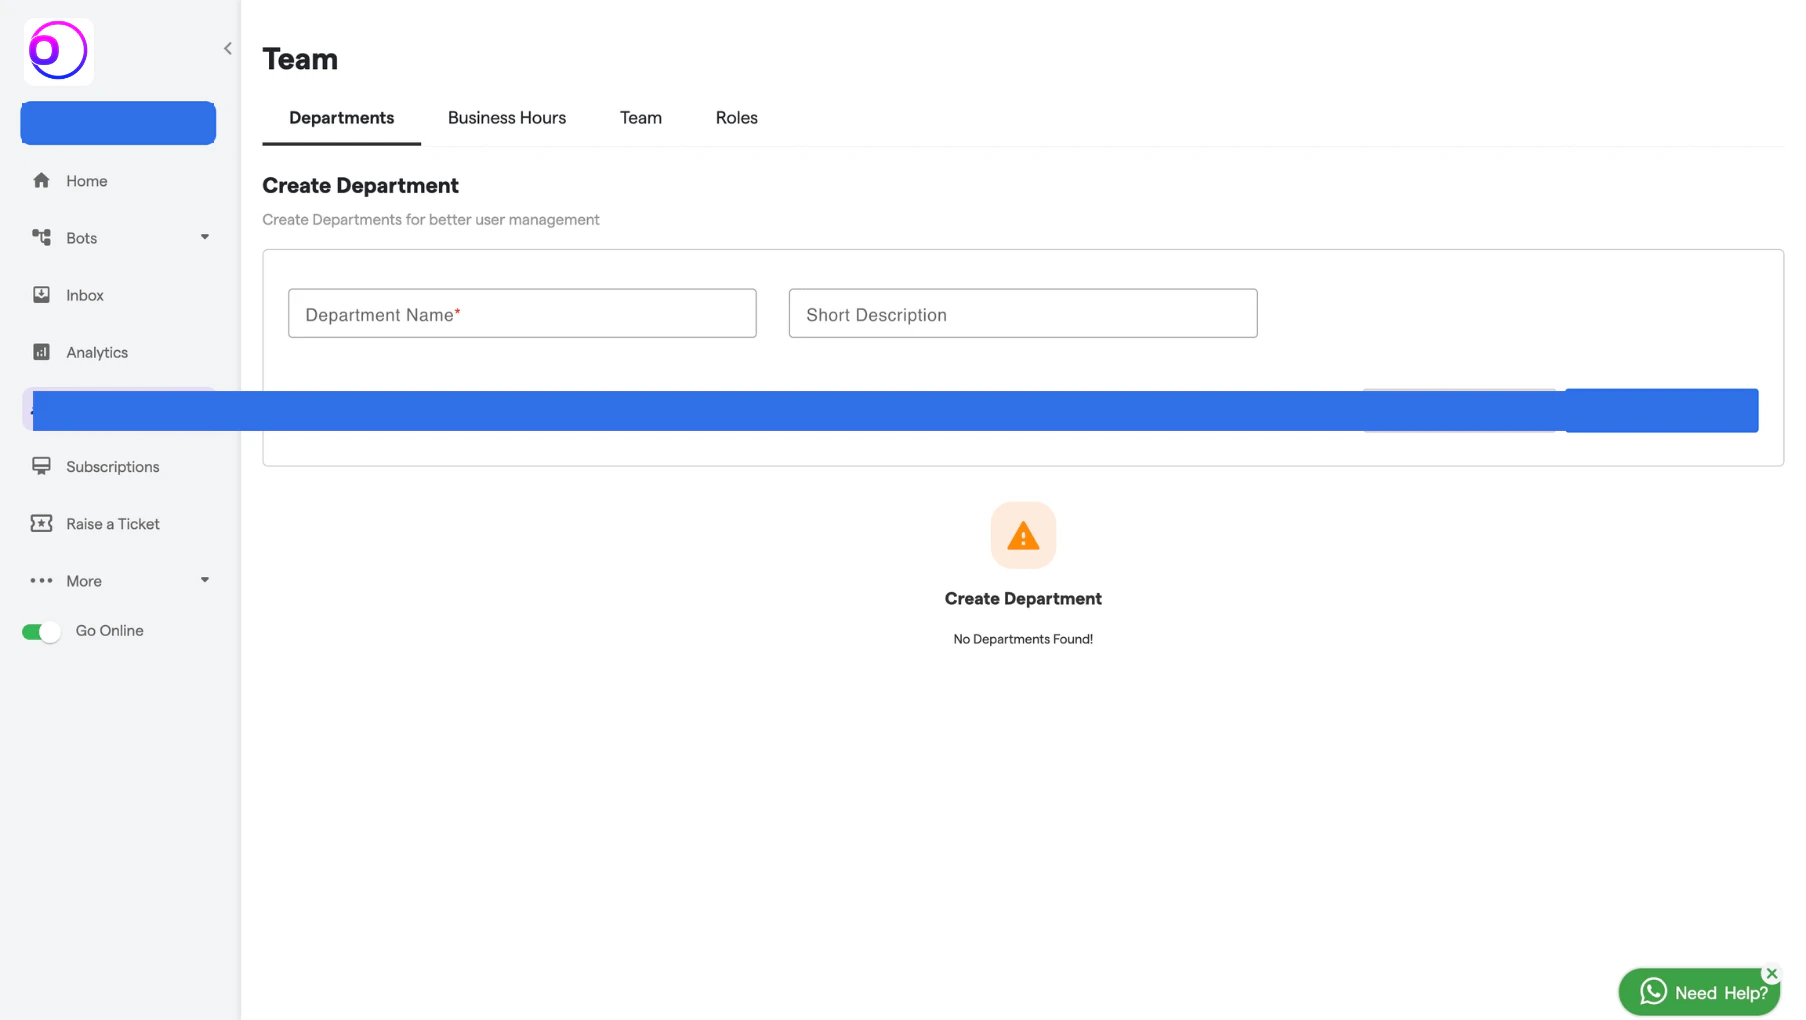1806x1020 pixels.
Task: Expand the Bots submenu arrow
Action: click(205, 237)
